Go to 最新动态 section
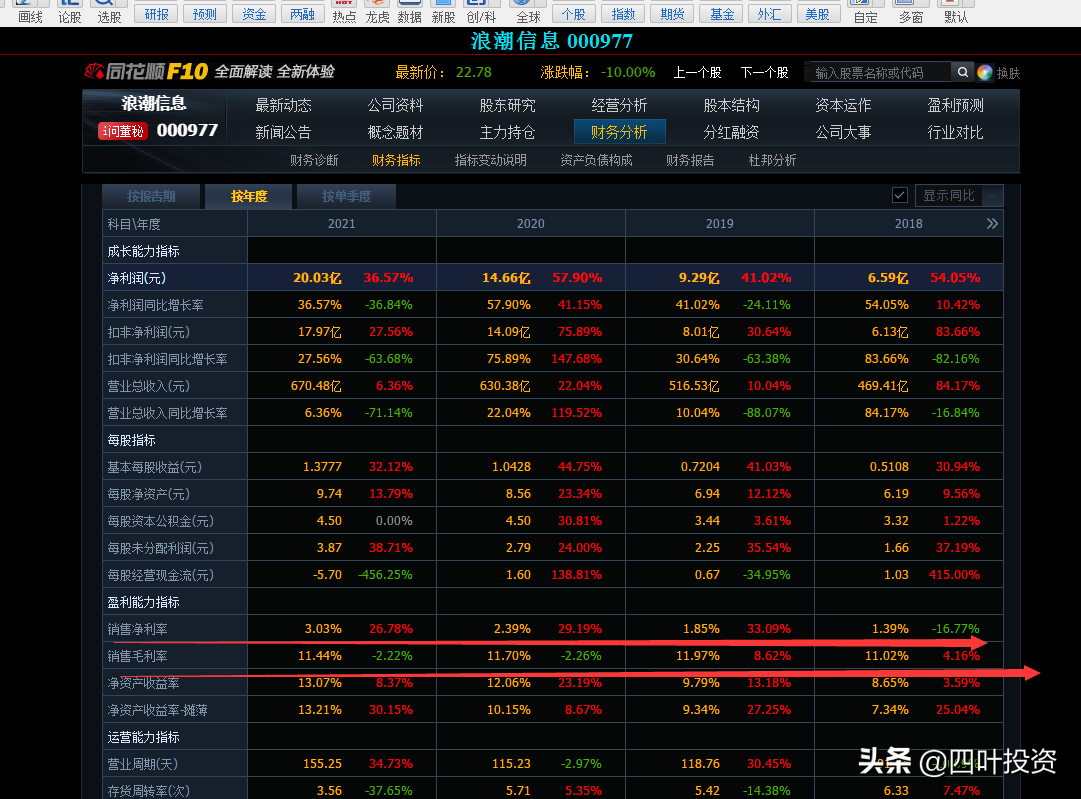The height and width of the screenshot is (799, 1081). pos(283,105)
